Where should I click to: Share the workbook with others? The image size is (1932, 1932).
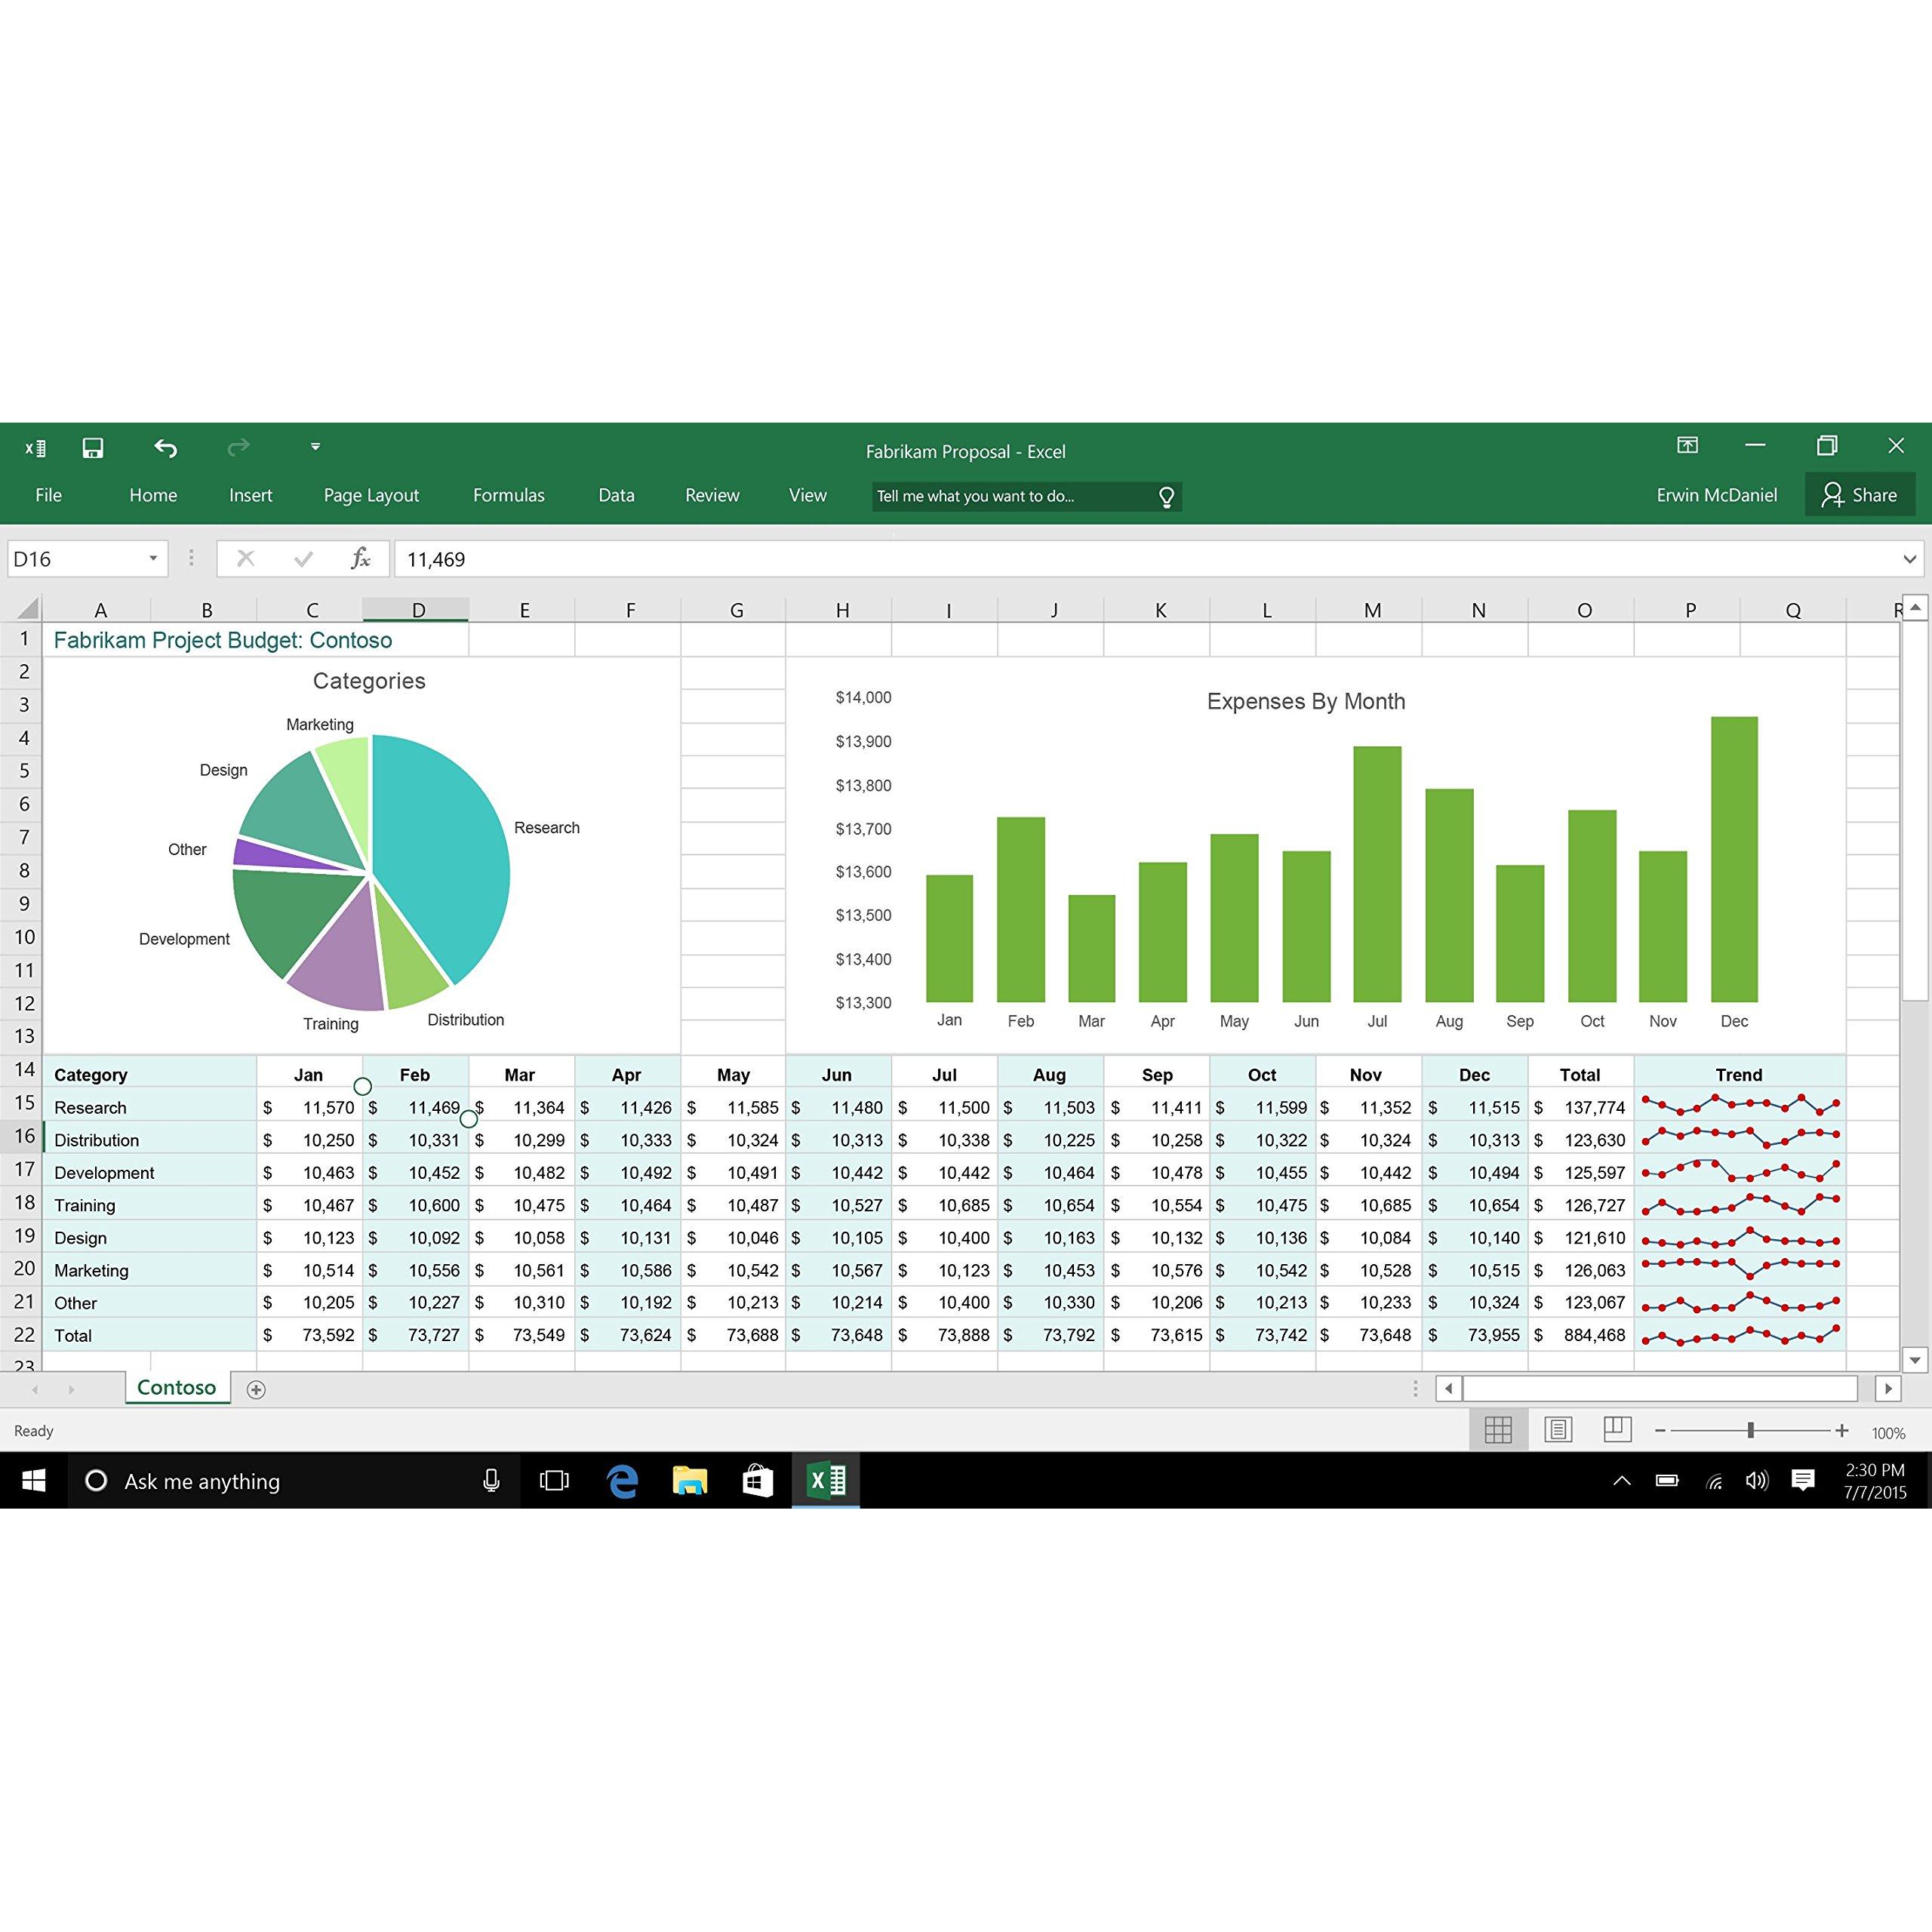click(1859, 495)
